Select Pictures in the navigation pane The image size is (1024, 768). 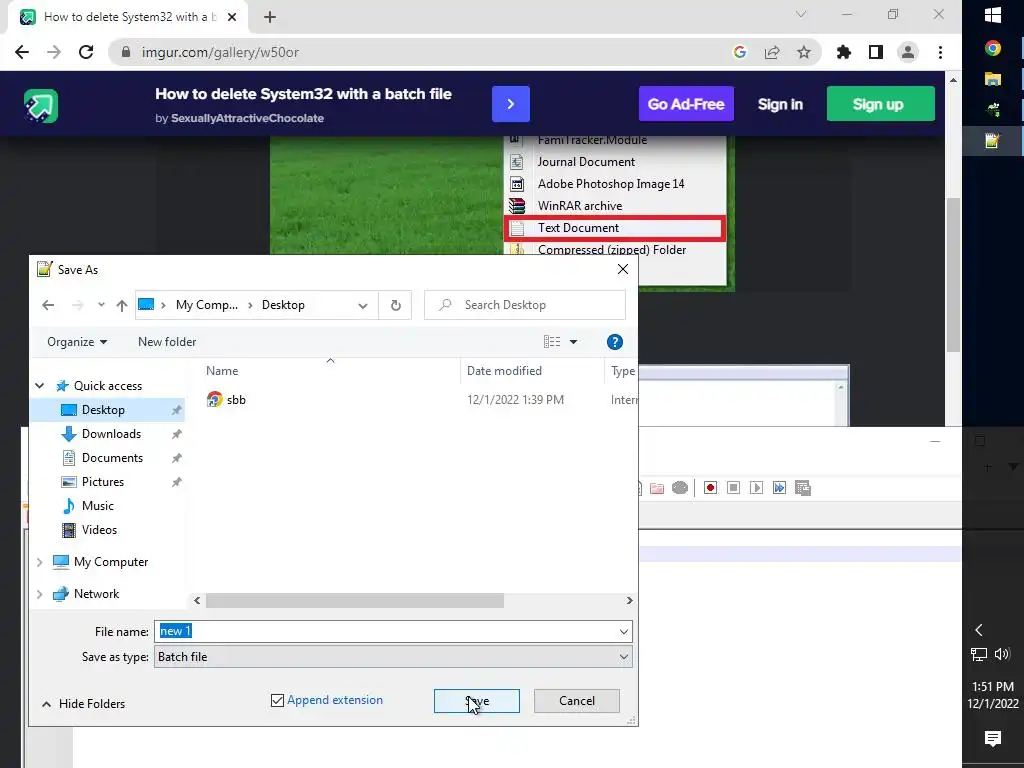[x=103, y=482]
